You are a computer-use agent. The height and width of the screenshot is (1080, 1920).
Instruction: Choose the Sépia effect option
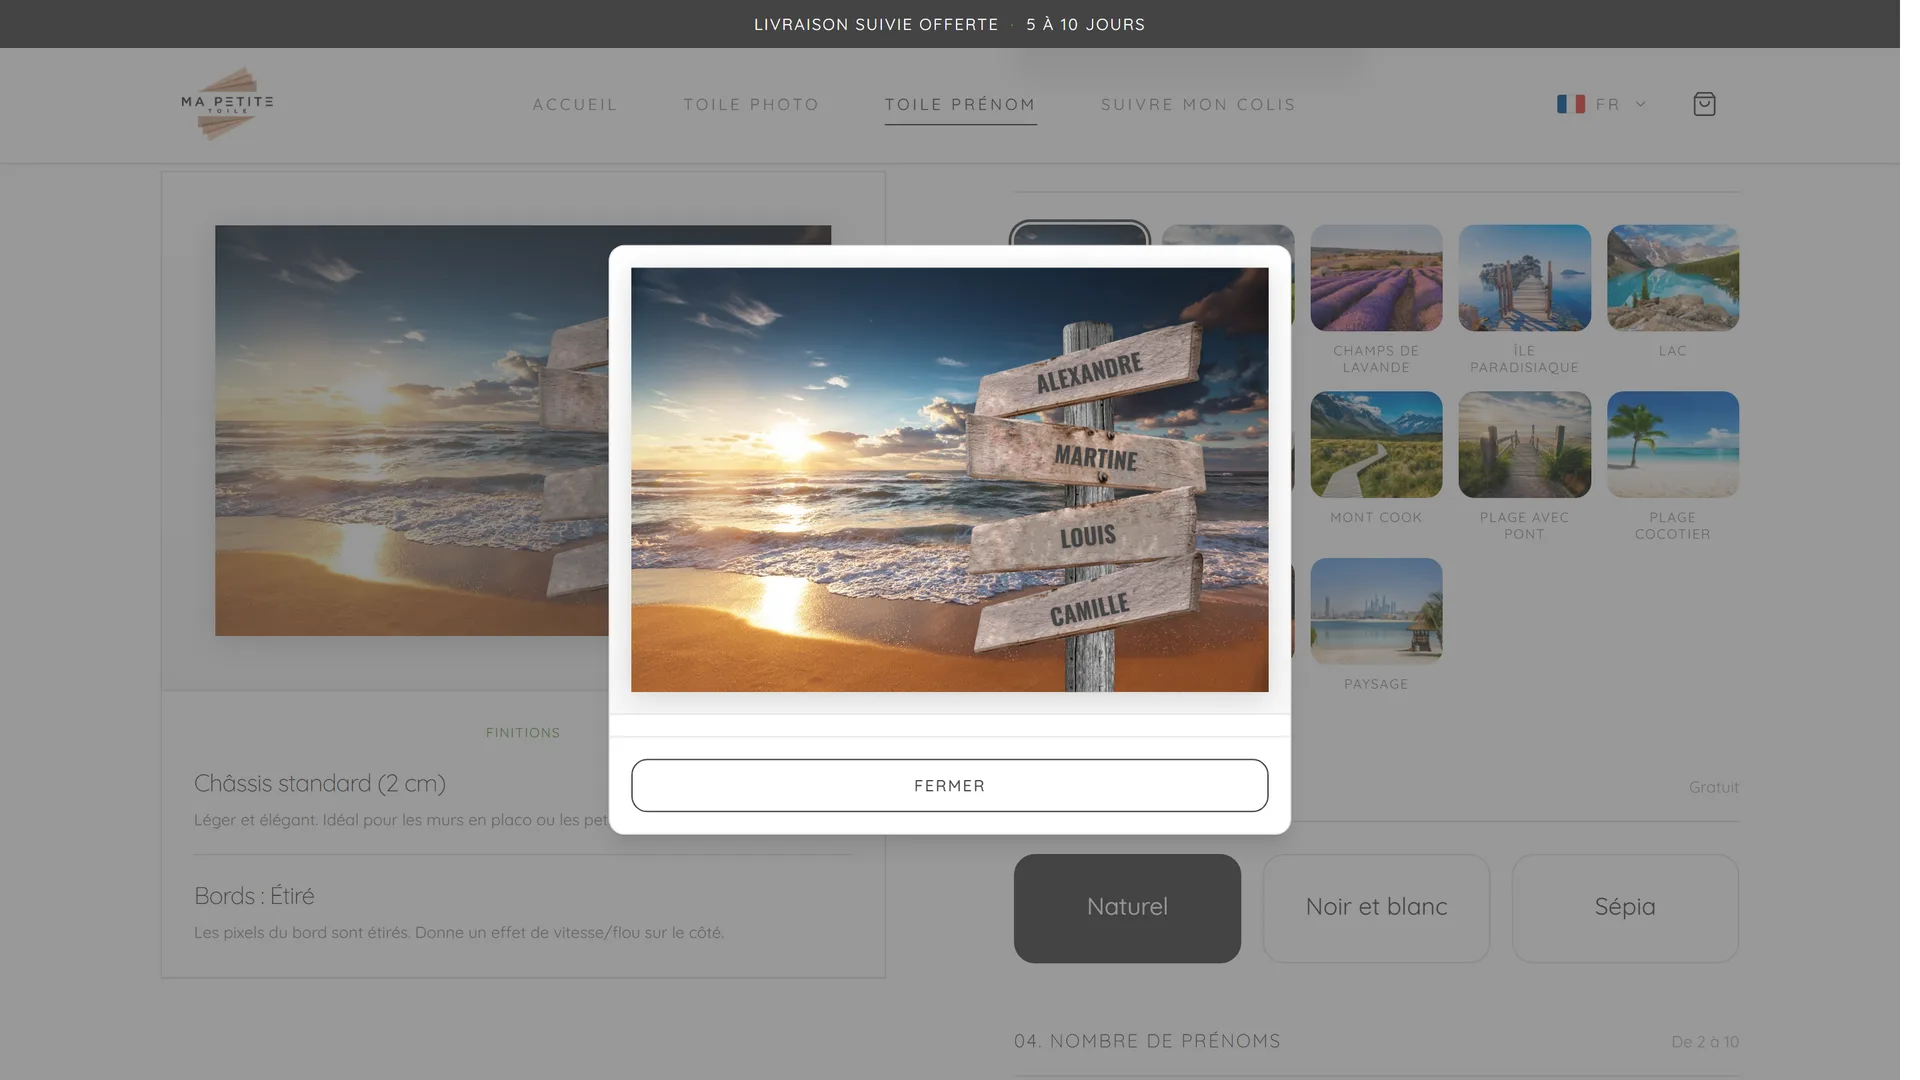click(1625, 908)
